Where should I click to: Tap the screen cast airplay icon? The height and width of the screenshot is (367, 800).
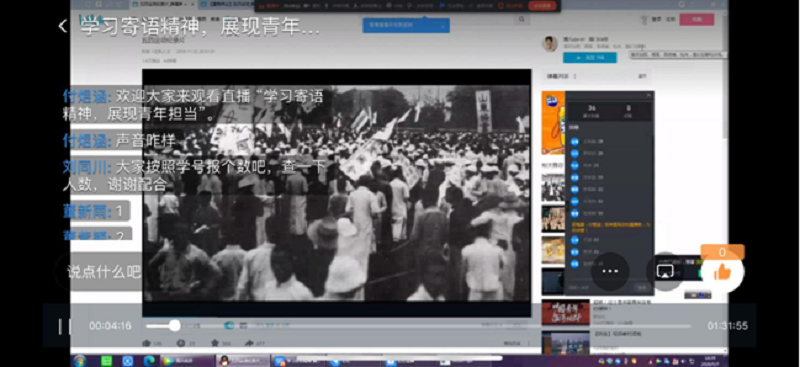point(665,272)
